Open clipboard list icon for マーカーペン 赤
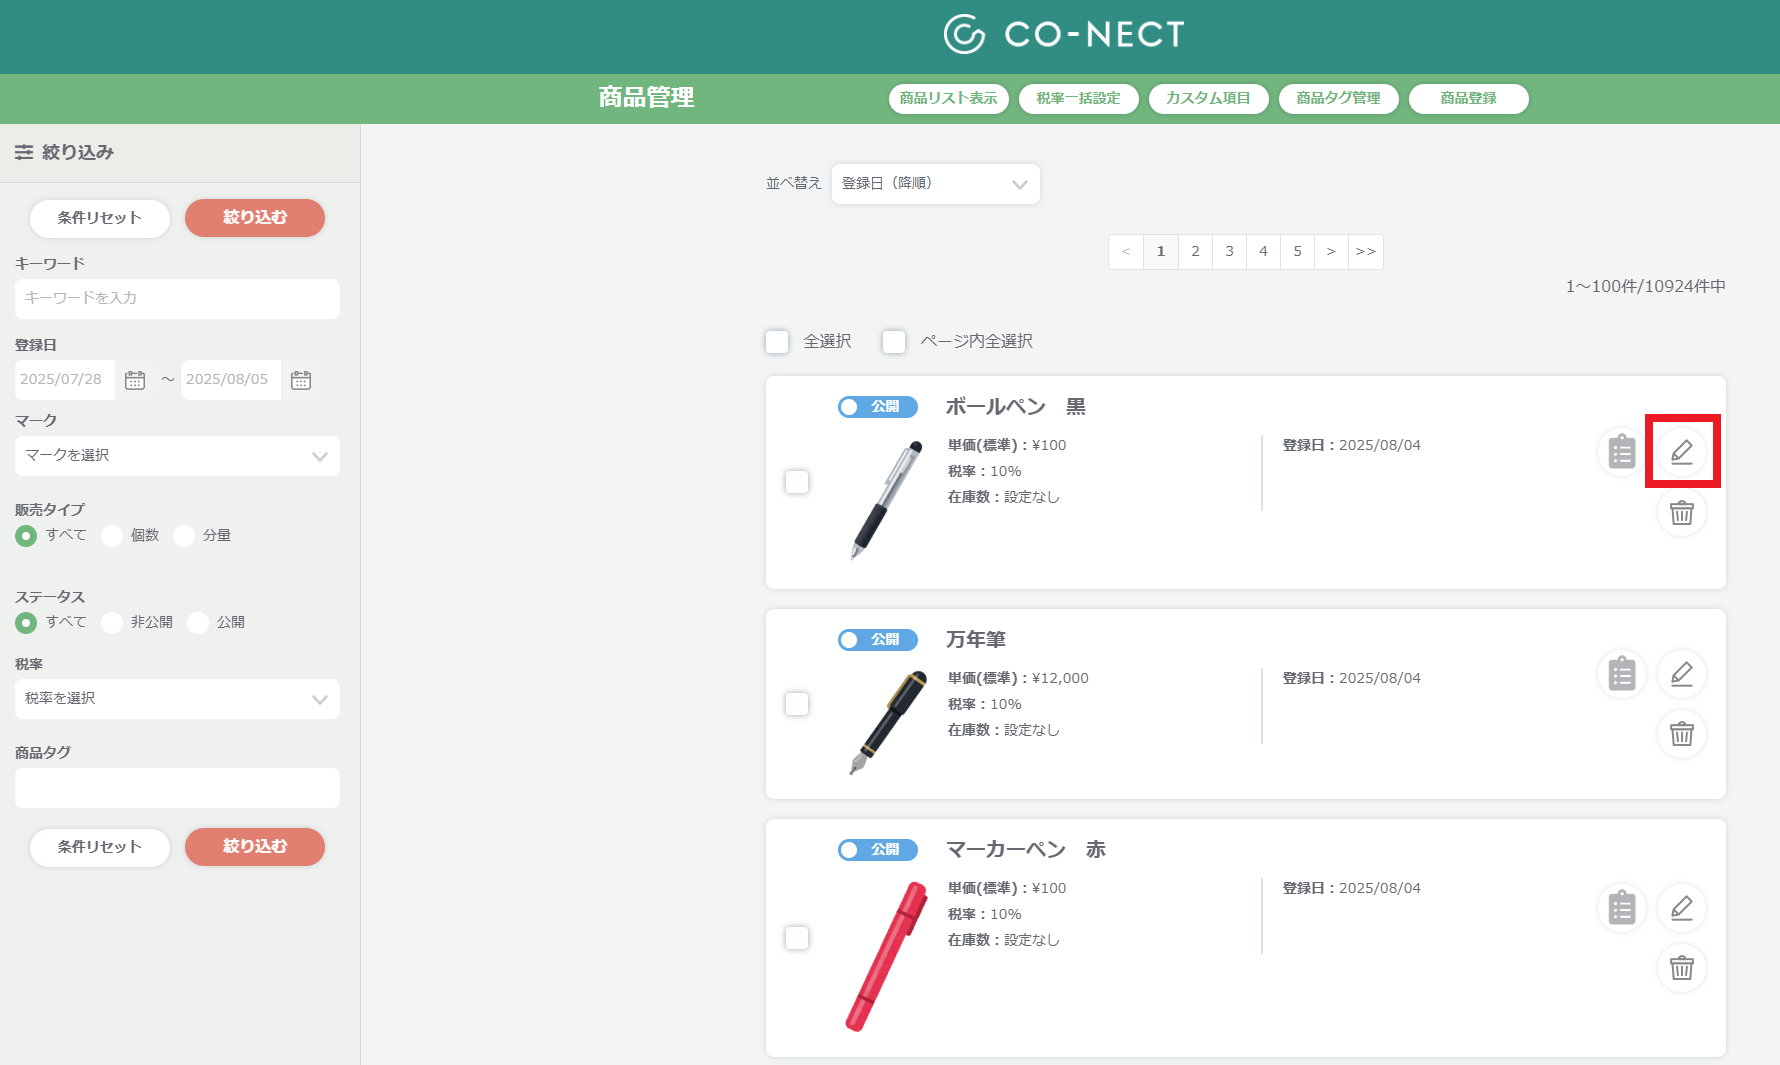 point(1622,908)
